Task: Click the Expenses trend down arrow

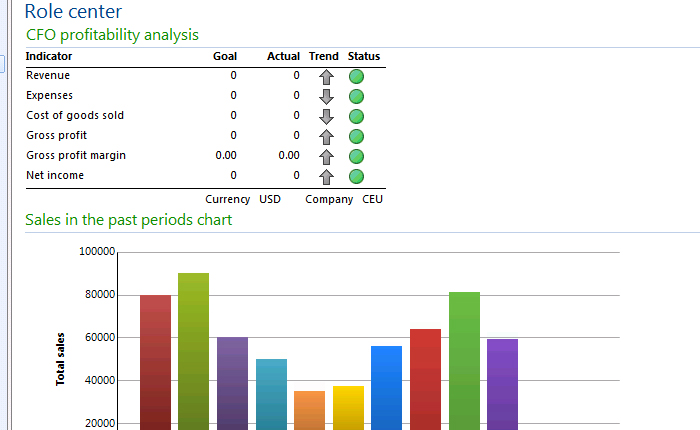Action: click(x=326, y=96)
